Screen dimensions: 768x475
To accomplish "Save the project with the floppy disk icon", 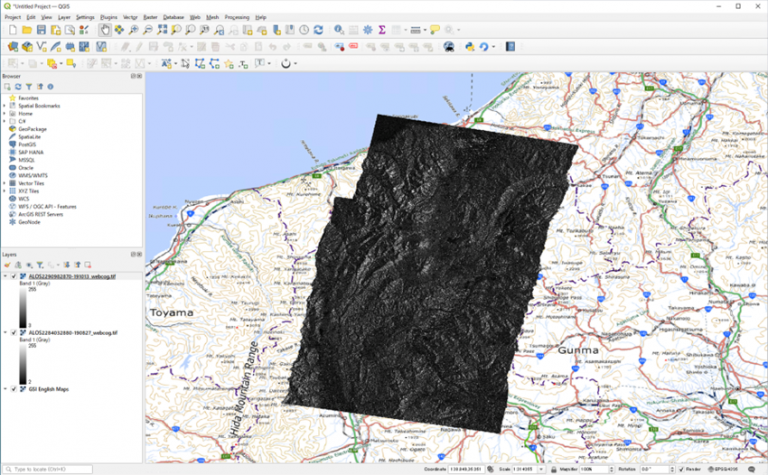I will (41, 30).
